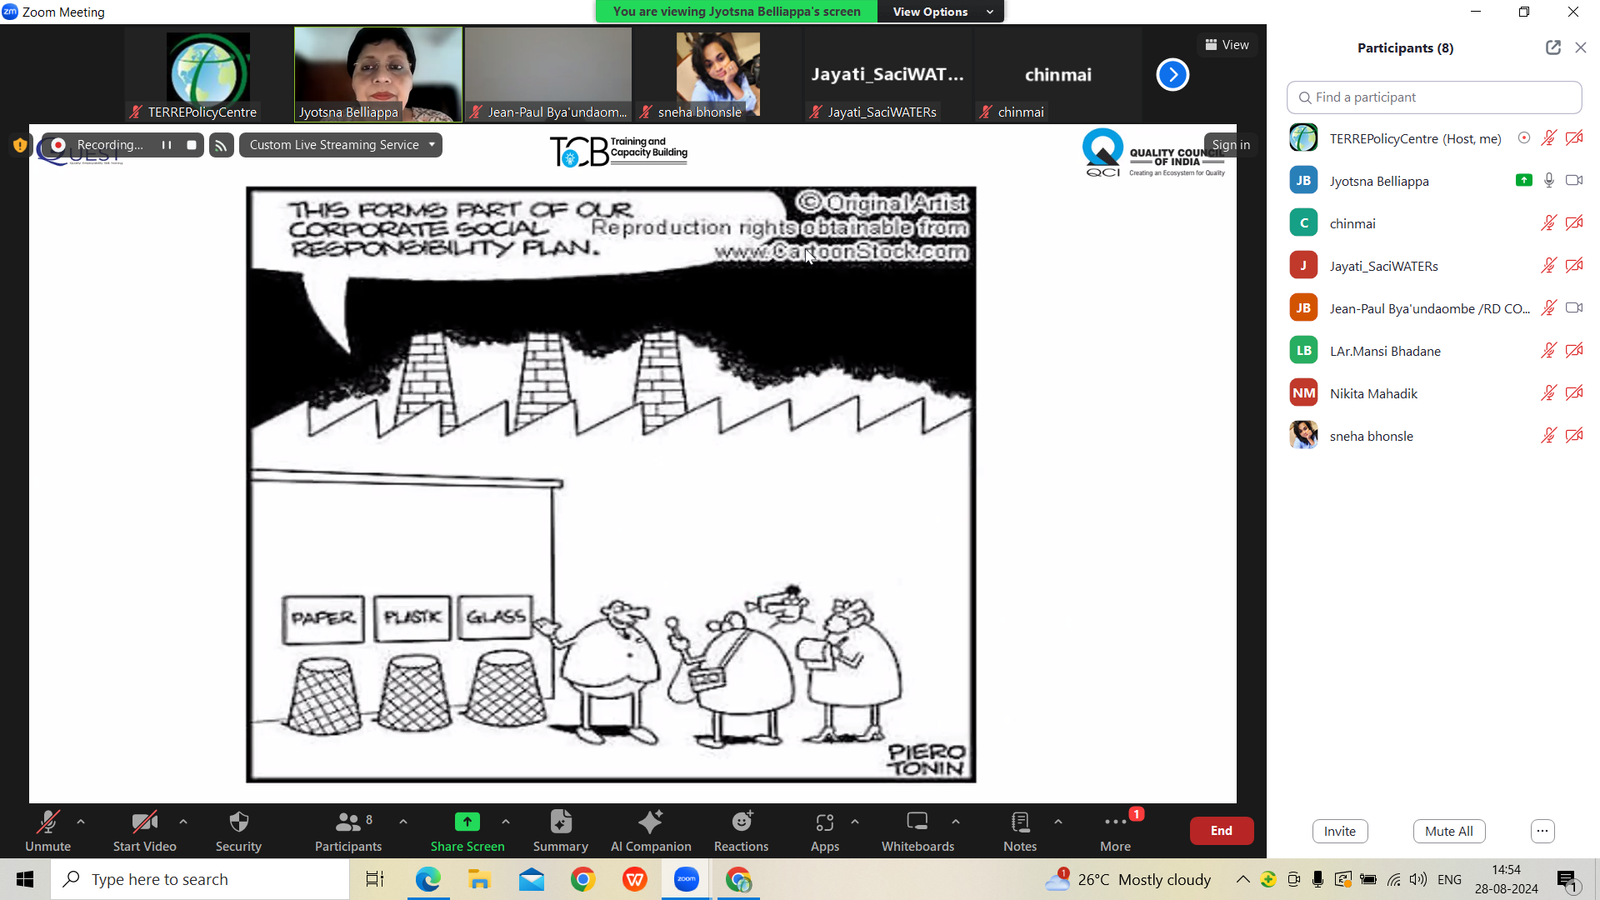The image size is (1600, 900).
Task: Click the red End meeting button
Action: click(x=1221, y=831)
